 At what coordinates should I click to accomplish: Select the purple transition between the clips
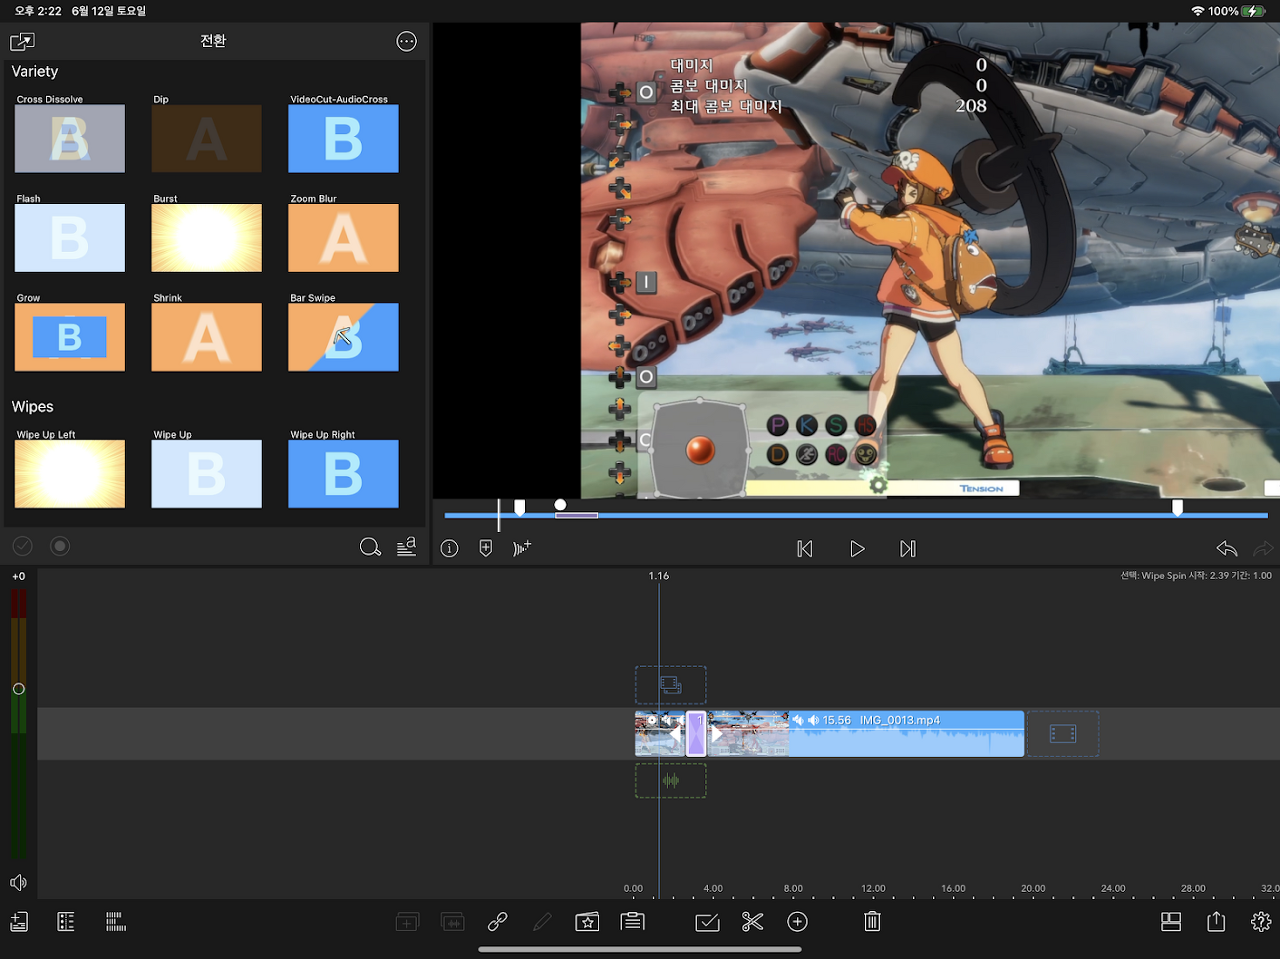coord(696,734)
